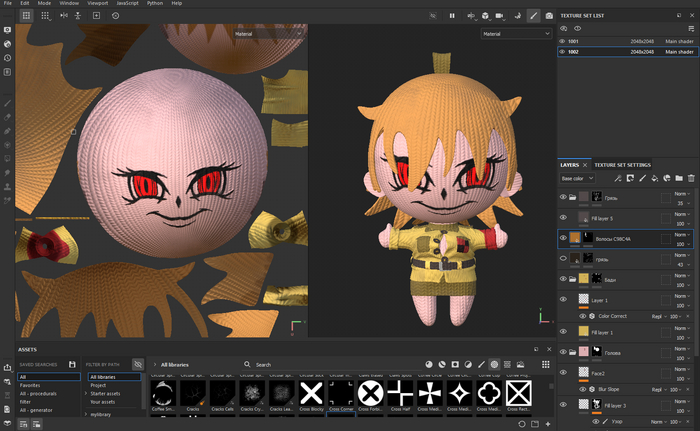This screenshot has width=700, height=431.
Task: Open the 3D cube display mode icon
Action: tap(485, 16)
